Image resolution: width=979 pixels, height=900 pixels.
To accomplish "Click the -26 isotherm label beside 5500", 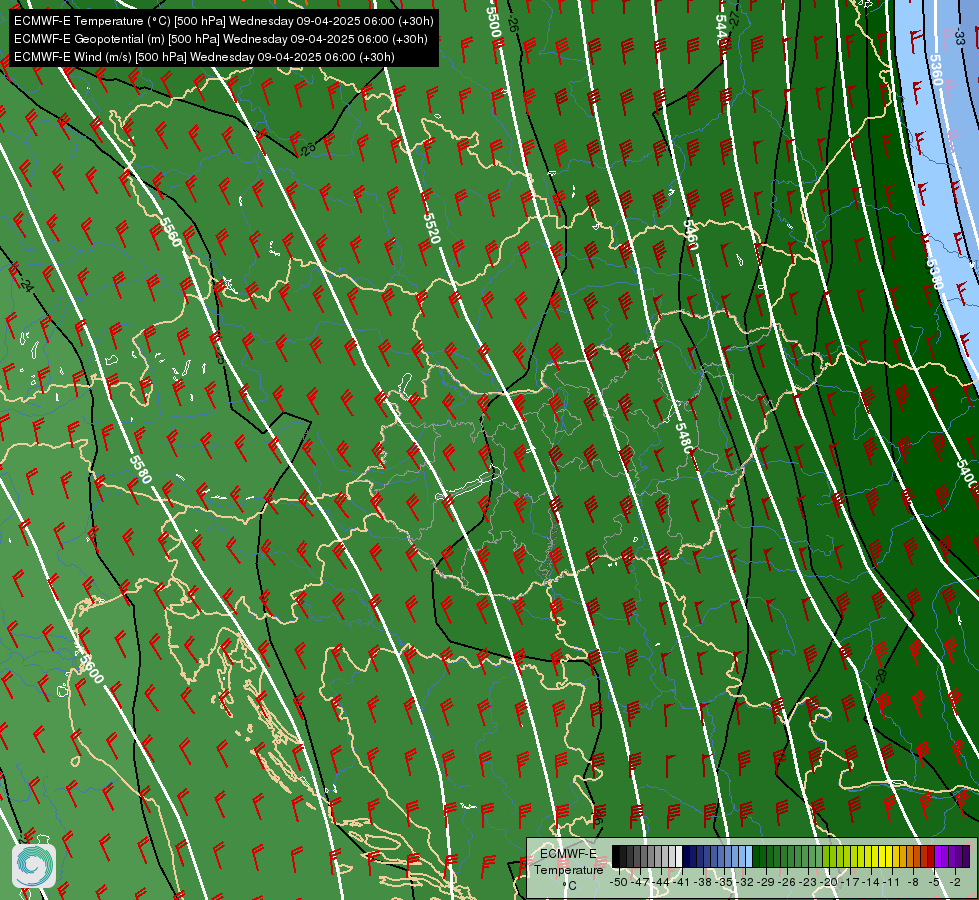I will [x=513, y=25].
